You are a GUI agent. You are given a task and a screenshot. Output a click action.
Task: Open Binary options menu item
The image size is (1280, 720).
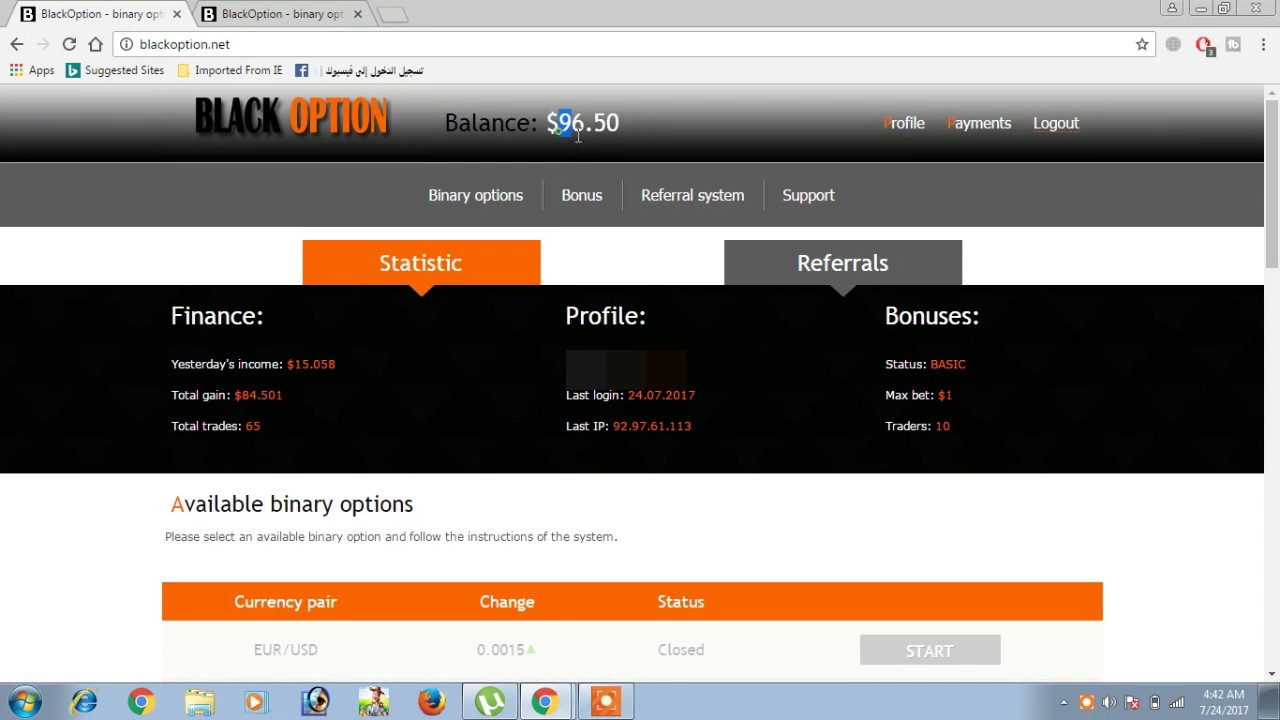pyautogui.click(x=475, y=195)
